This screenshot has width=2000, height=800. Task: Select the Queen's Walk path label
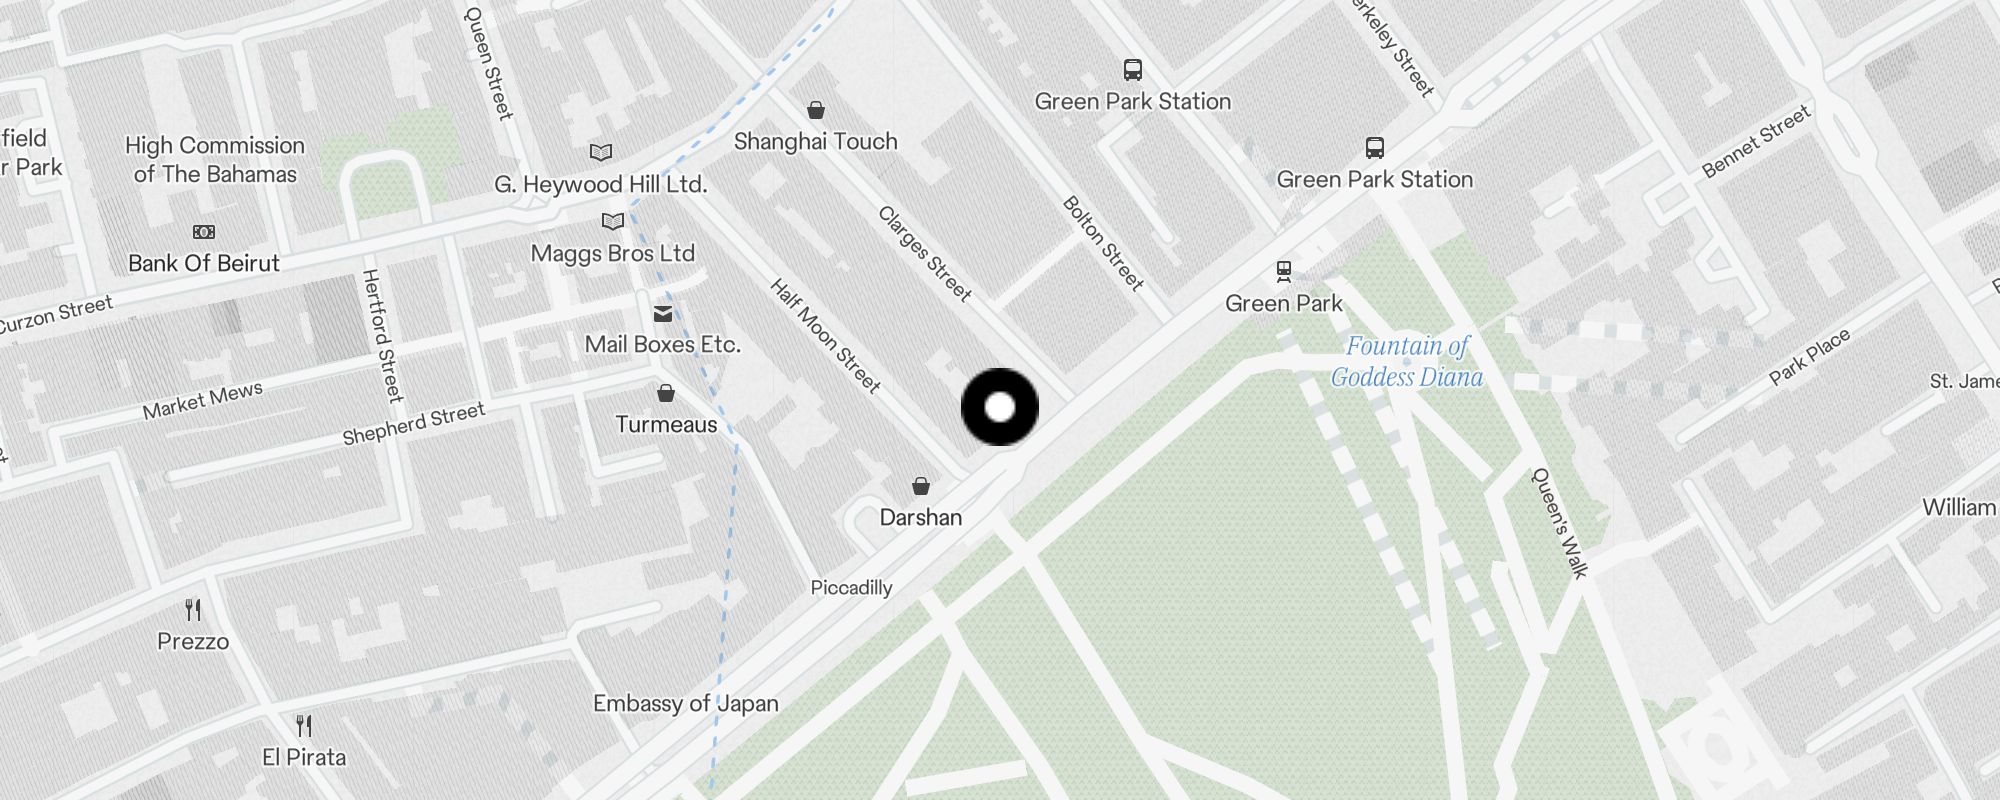(x=1560, y=523)
